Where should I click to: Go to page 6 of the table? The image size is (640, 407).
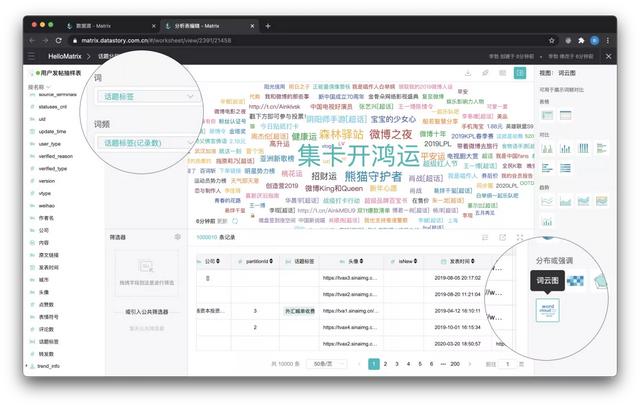point(431,364)
